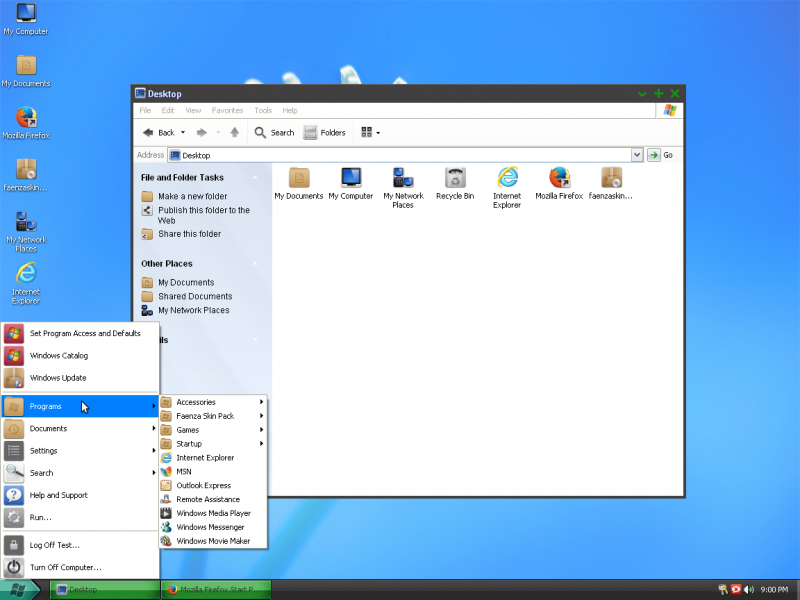Expand the Startup submenu
The image size is (800, 600).
pyautogui.click(x=213, y=444)
